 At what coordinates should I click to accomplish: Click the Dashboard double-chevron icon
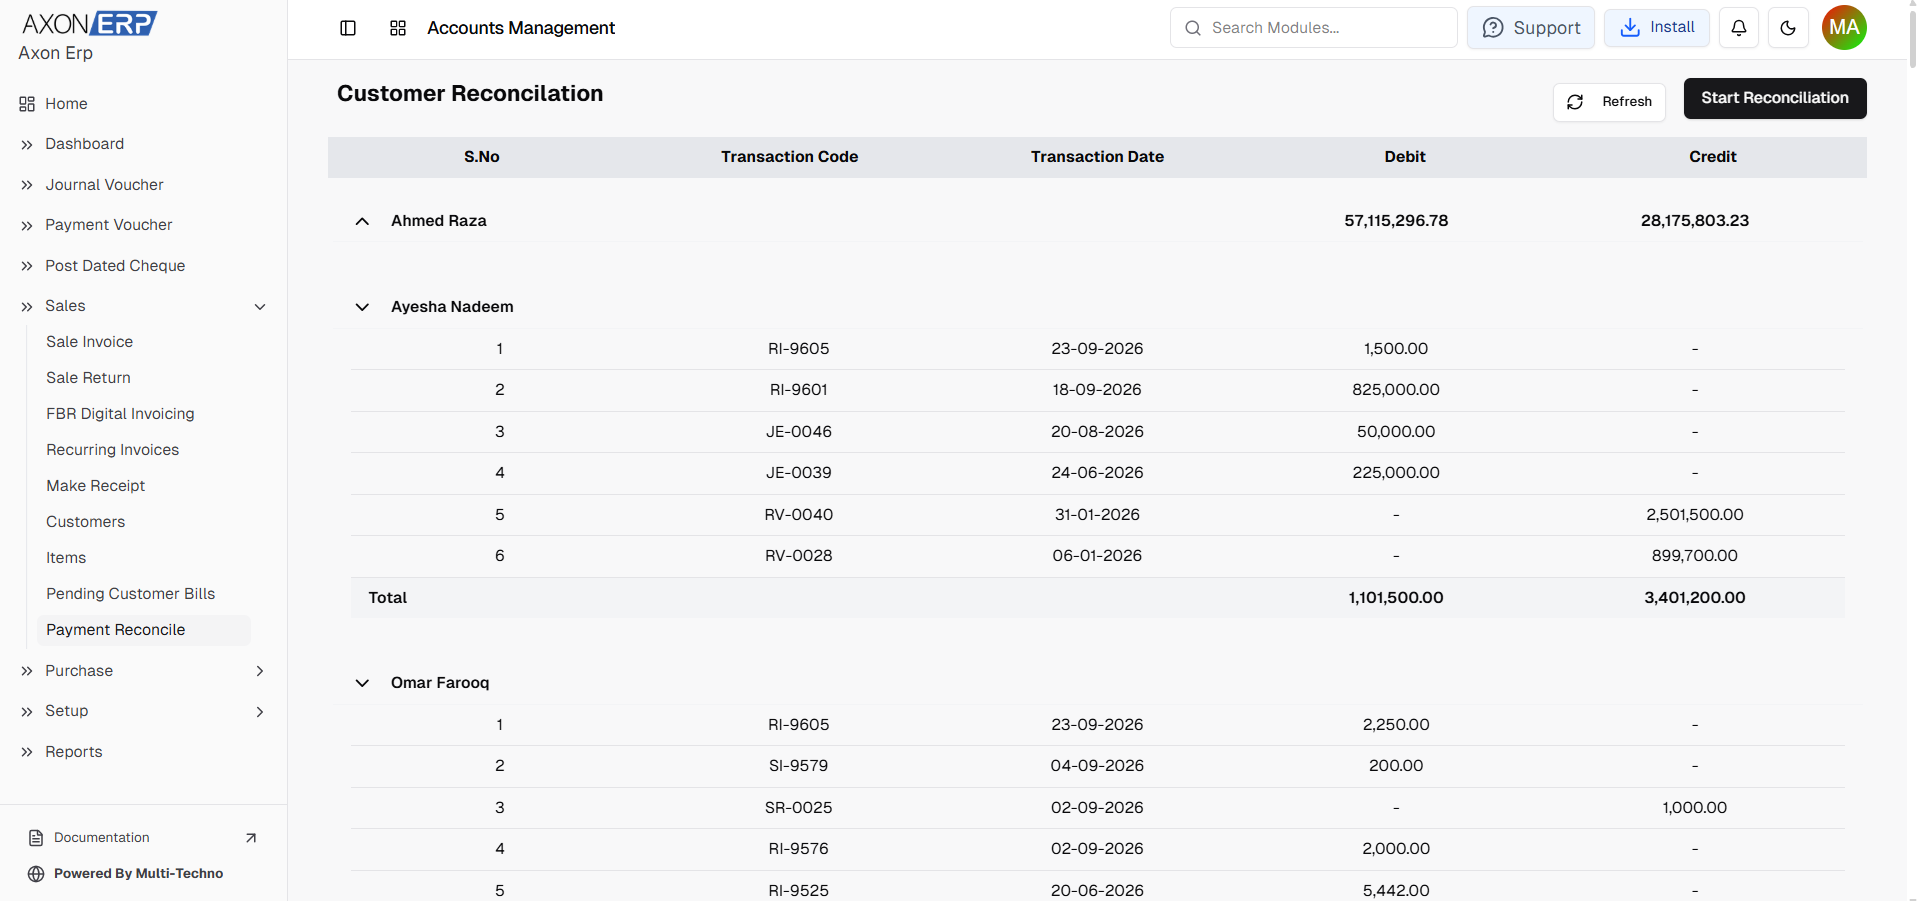27,145
